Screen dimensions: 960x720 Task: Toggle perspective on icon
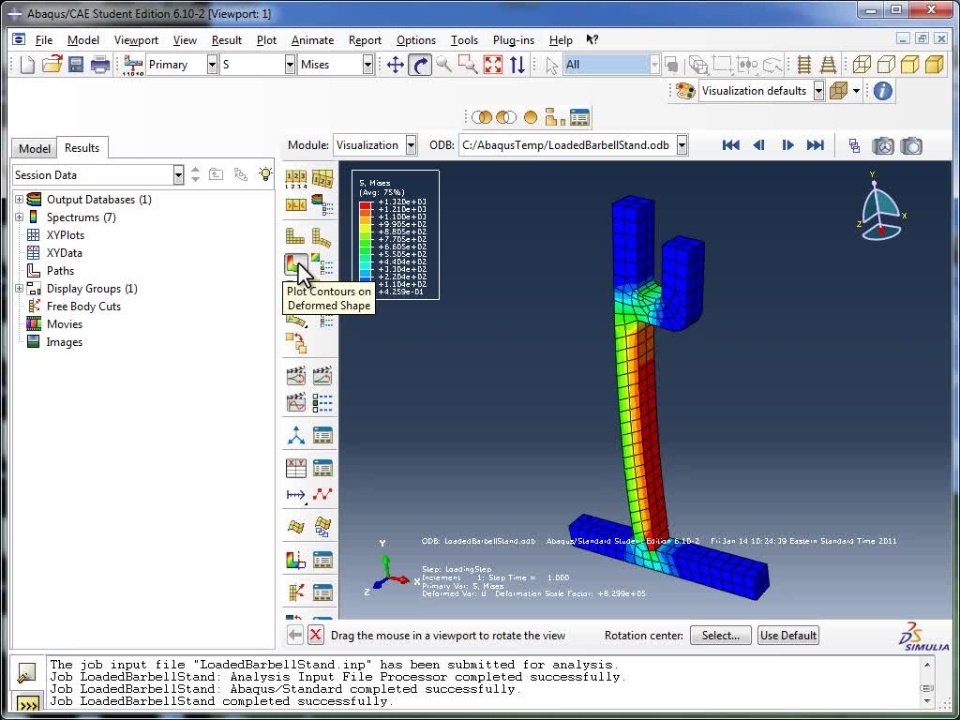click(828, 64)
